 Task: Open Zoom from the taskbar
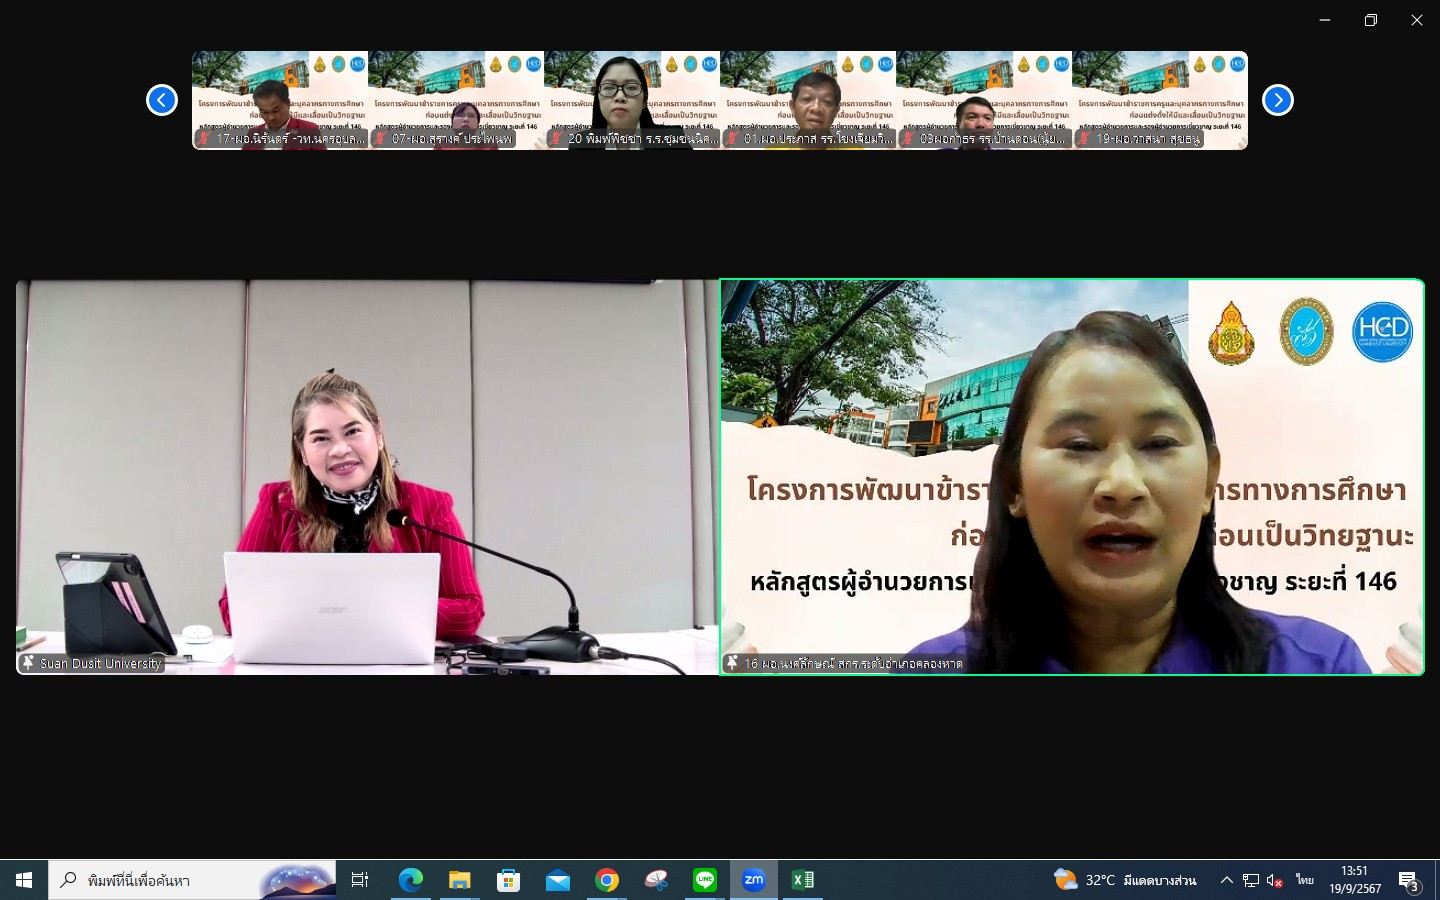pos(753,880)
